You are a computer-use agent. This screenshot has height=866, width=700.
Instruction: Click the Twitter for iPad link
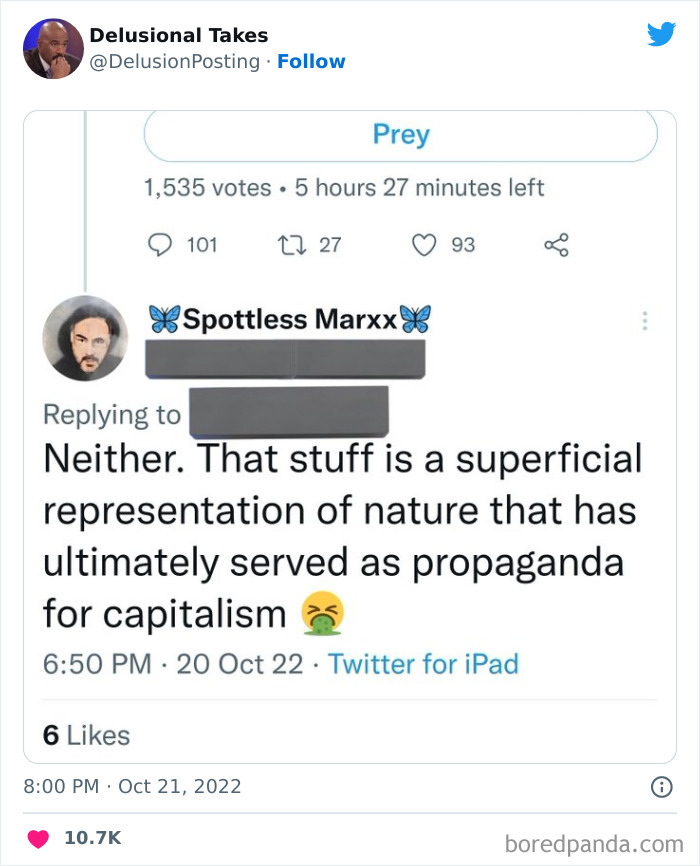(423, 663)
